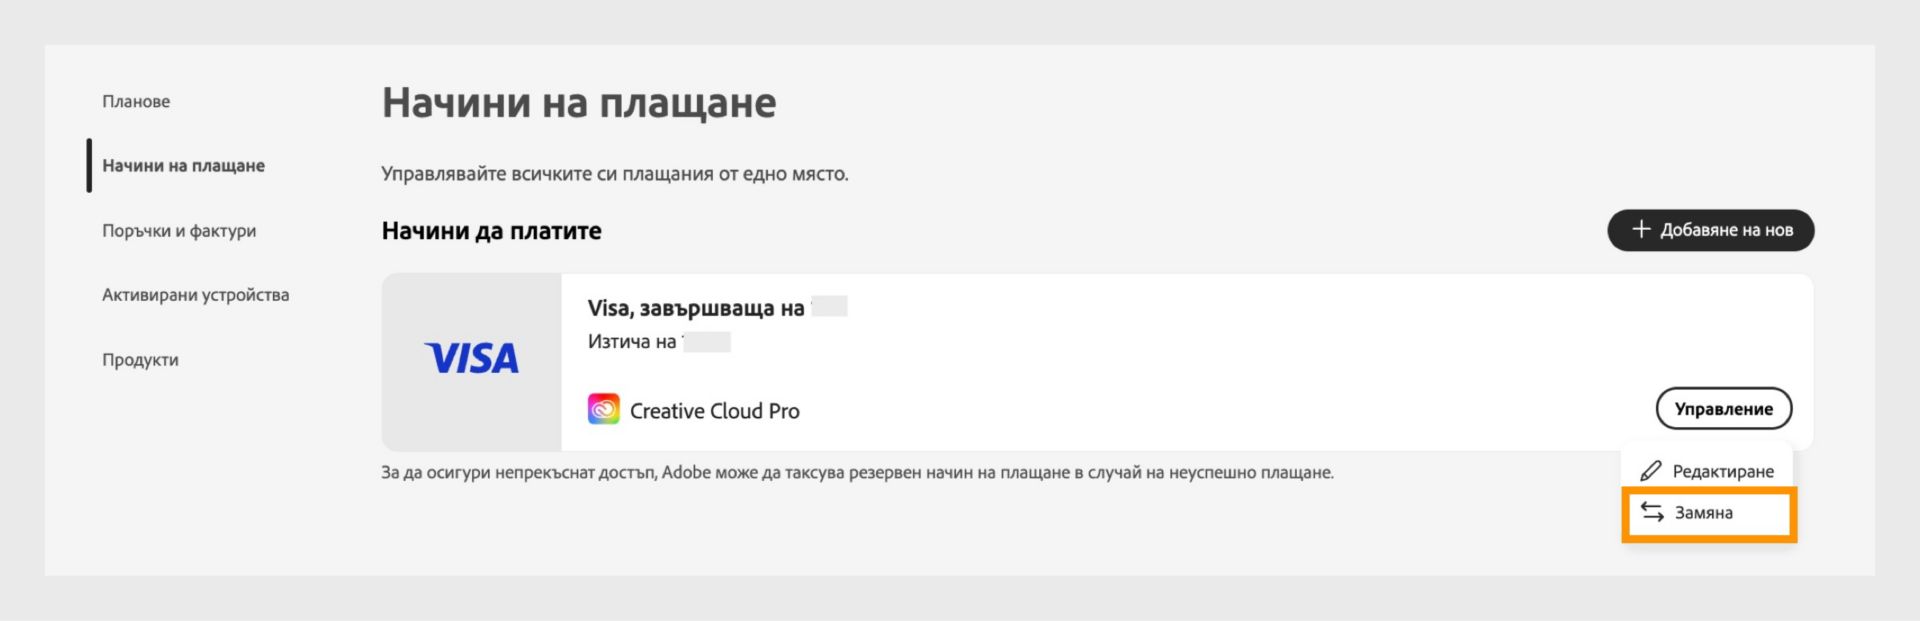Open the Планове sidebar section
This screenshot has height=621, width=1920.
pyautogui.click(x=136, y=101)
